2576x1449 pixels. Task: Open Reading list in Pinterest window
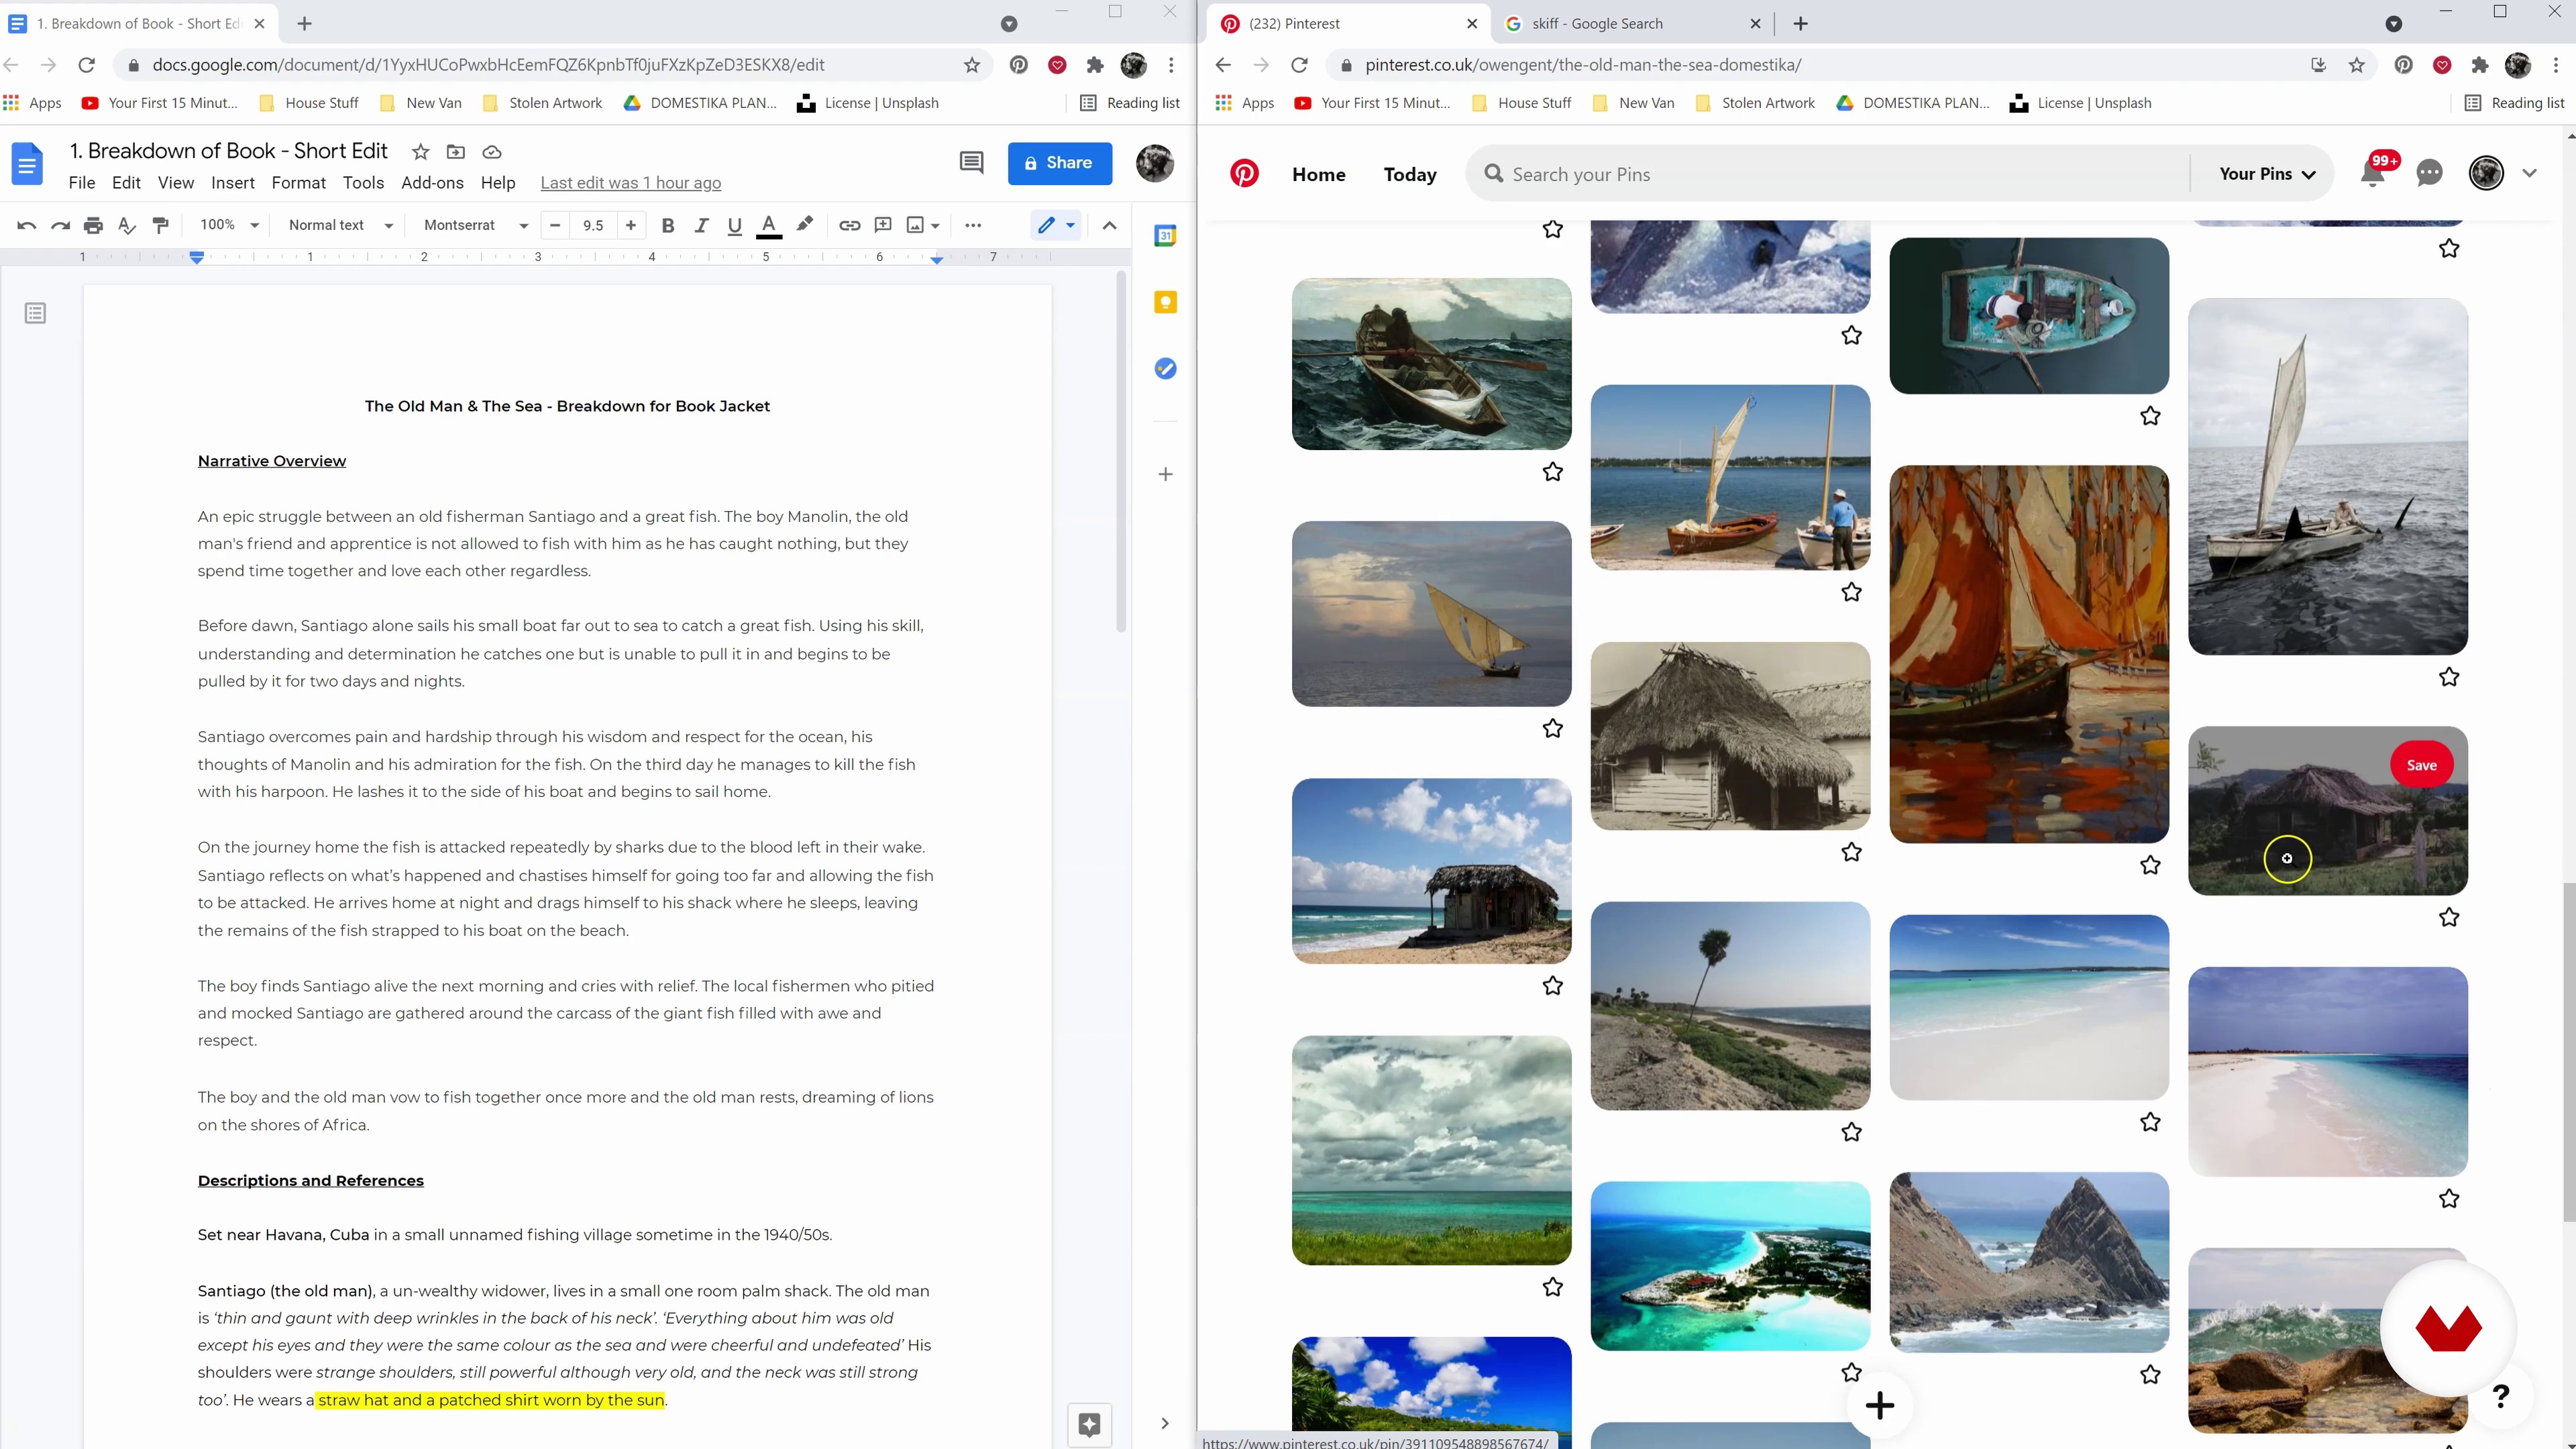click(x=2514, y=103)
